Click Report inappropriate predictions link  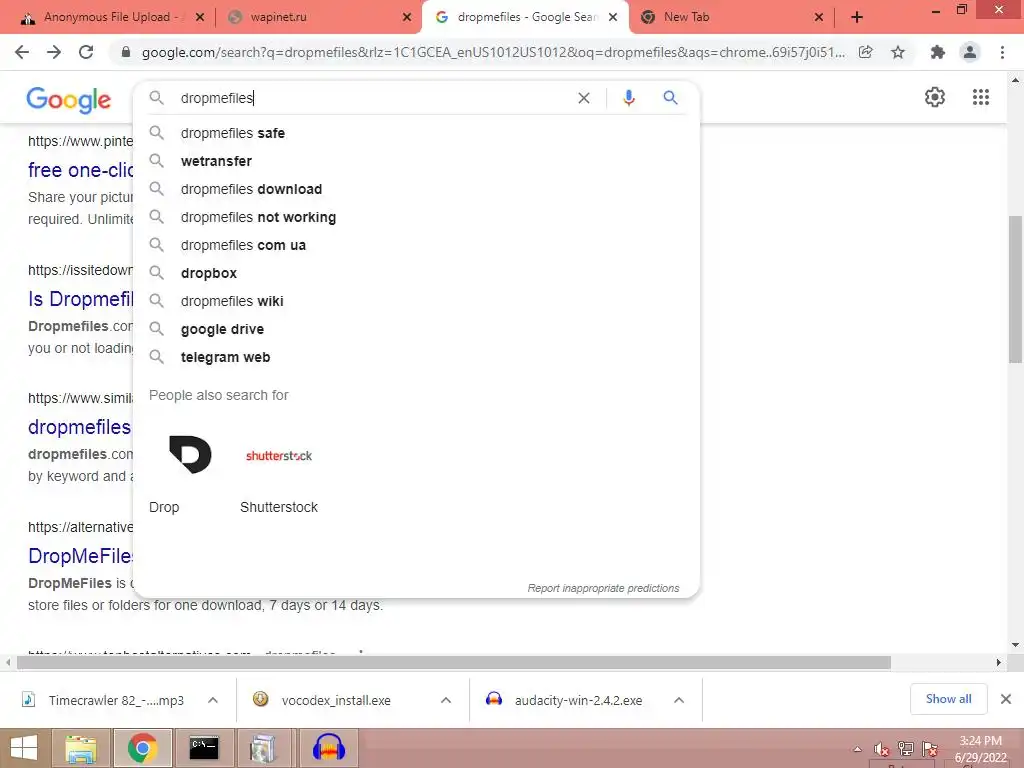click(x=603, y=588)
